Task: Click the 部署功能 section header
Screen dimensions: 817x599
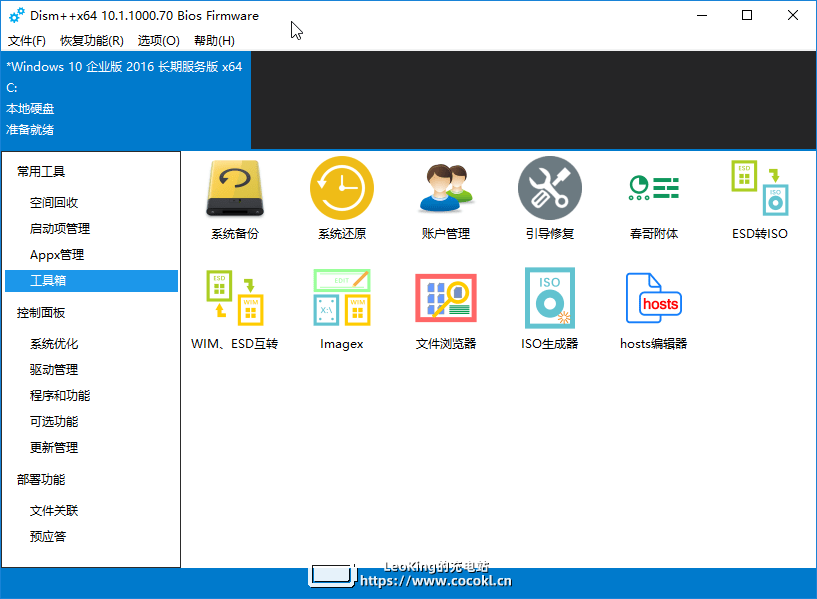Action: [41, 480]
